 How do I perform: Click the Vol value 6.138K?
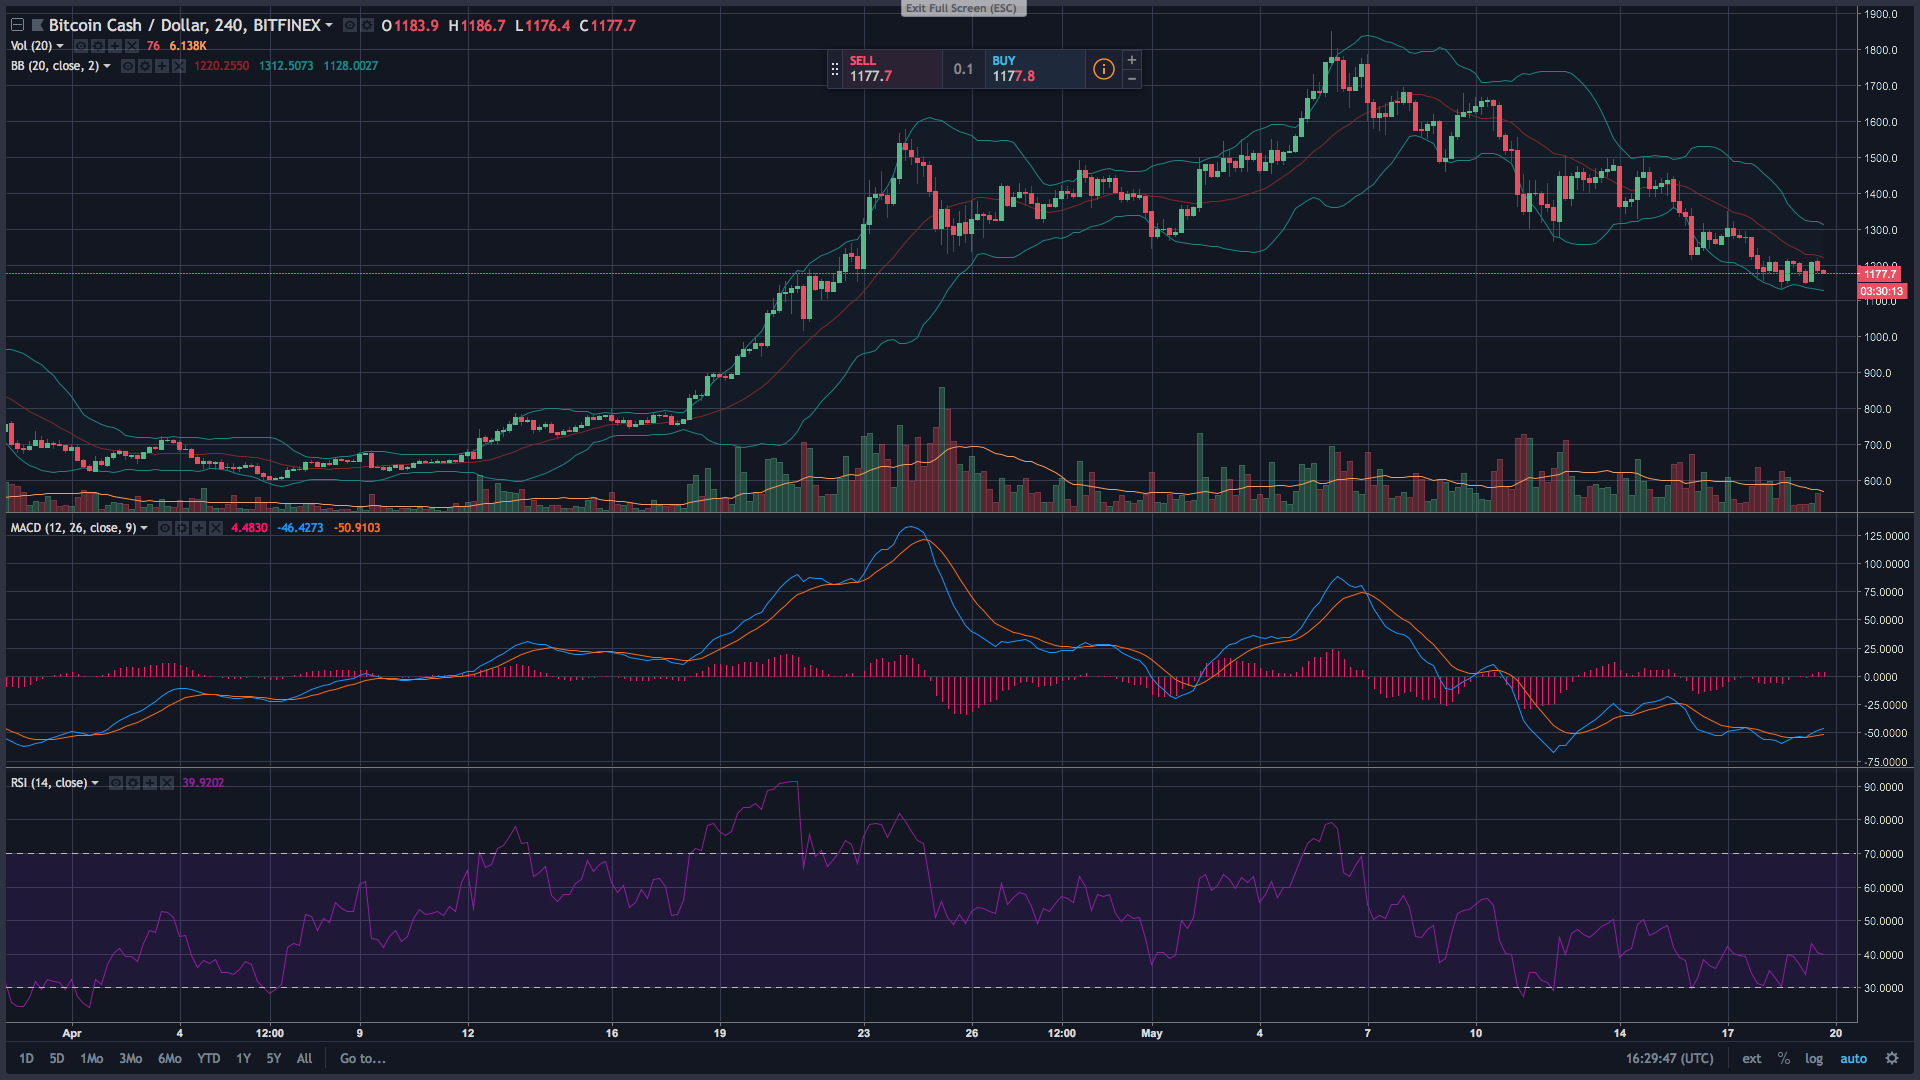pos(188,46)
